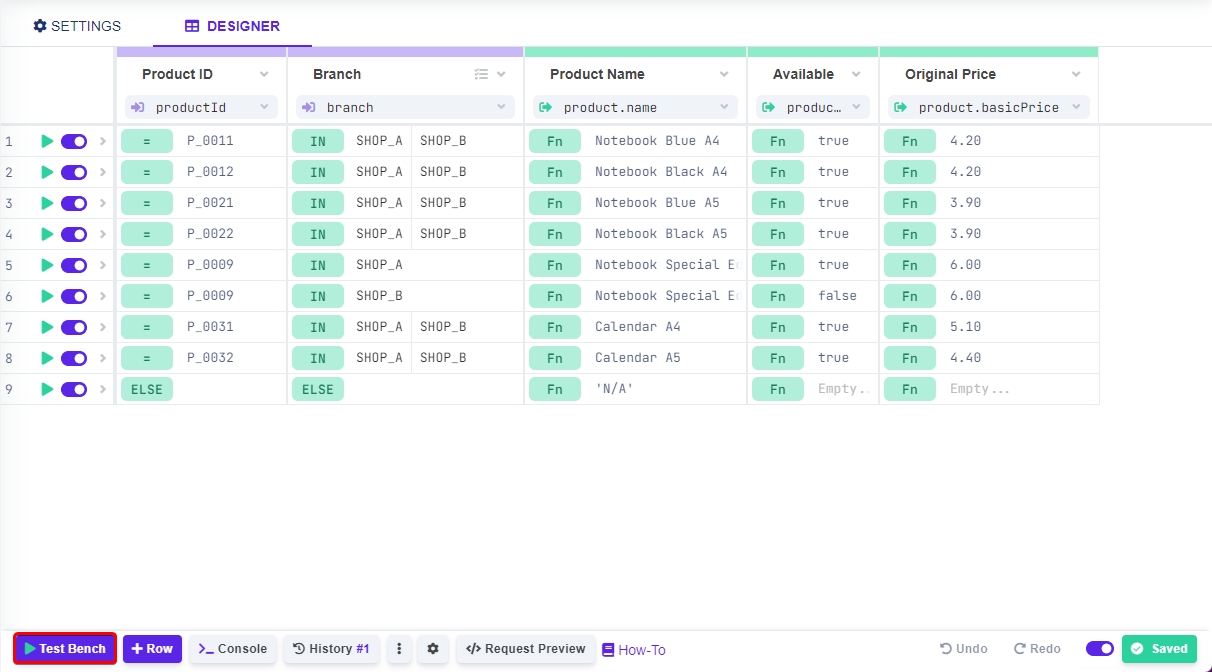
Task: Expand the Product ID column header dropdown
Action: point(264,74)
